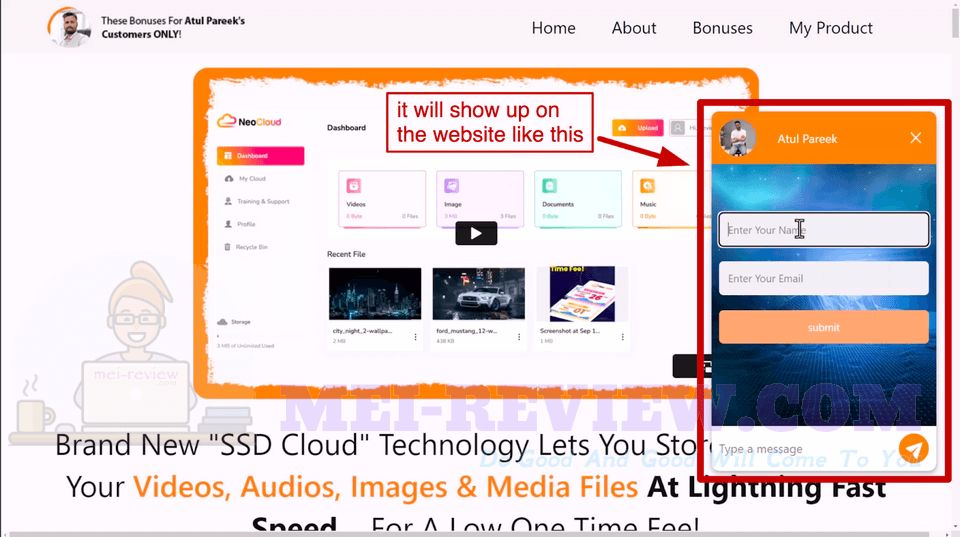The width and height of the screenshot is (960, 537).
Task: Focus the Enter Your Email field
Action: point(823,279)
